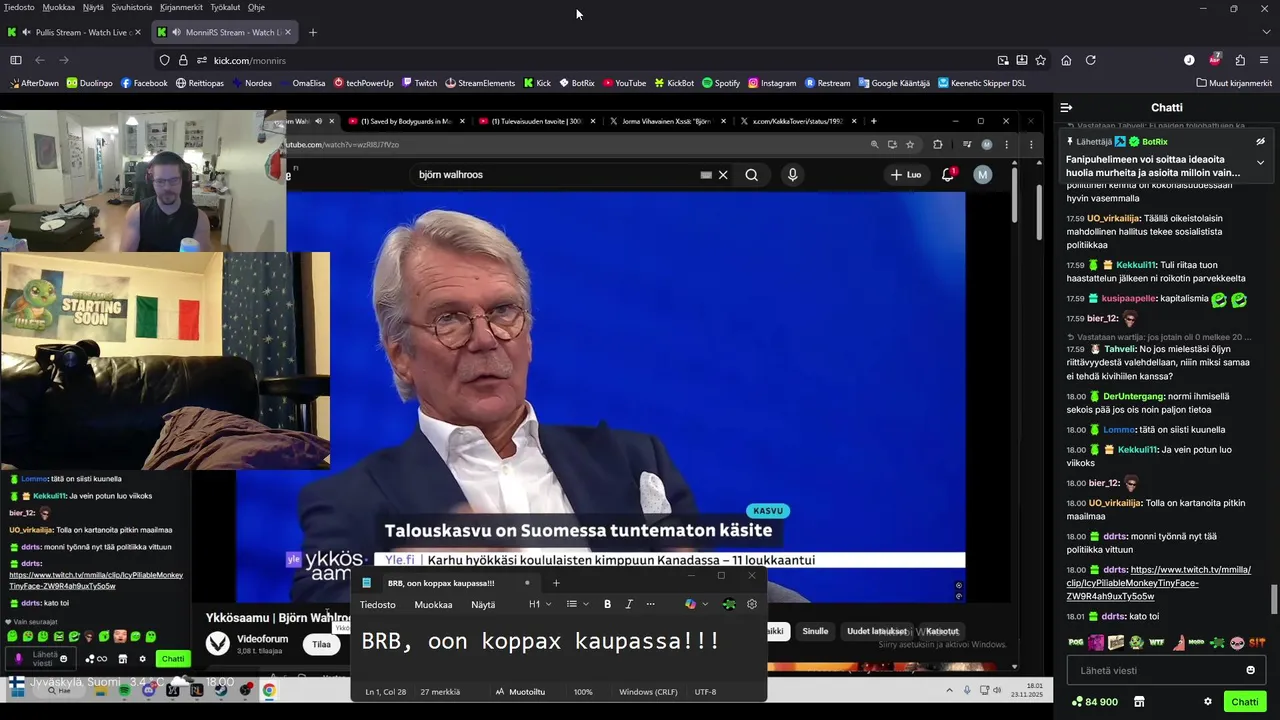Image resolution: width=1280 pixels, height=720 pixels.
Task: Open Muut kirjanmerkit bookmarks folder
Action: coord(1234,83)
